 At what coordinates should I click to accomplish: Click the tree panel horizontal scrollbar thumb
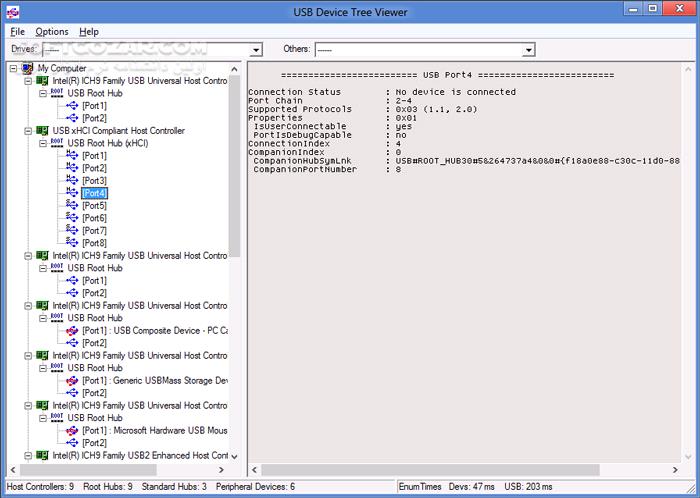[x=88, y=470]
